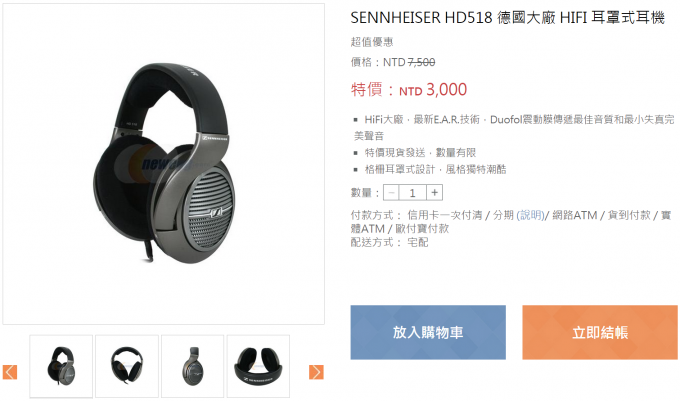The width and height of the screenshot is (680, 401).
Task: Click the SENNHEISER HD518 product title
Action: coord(507,18)
